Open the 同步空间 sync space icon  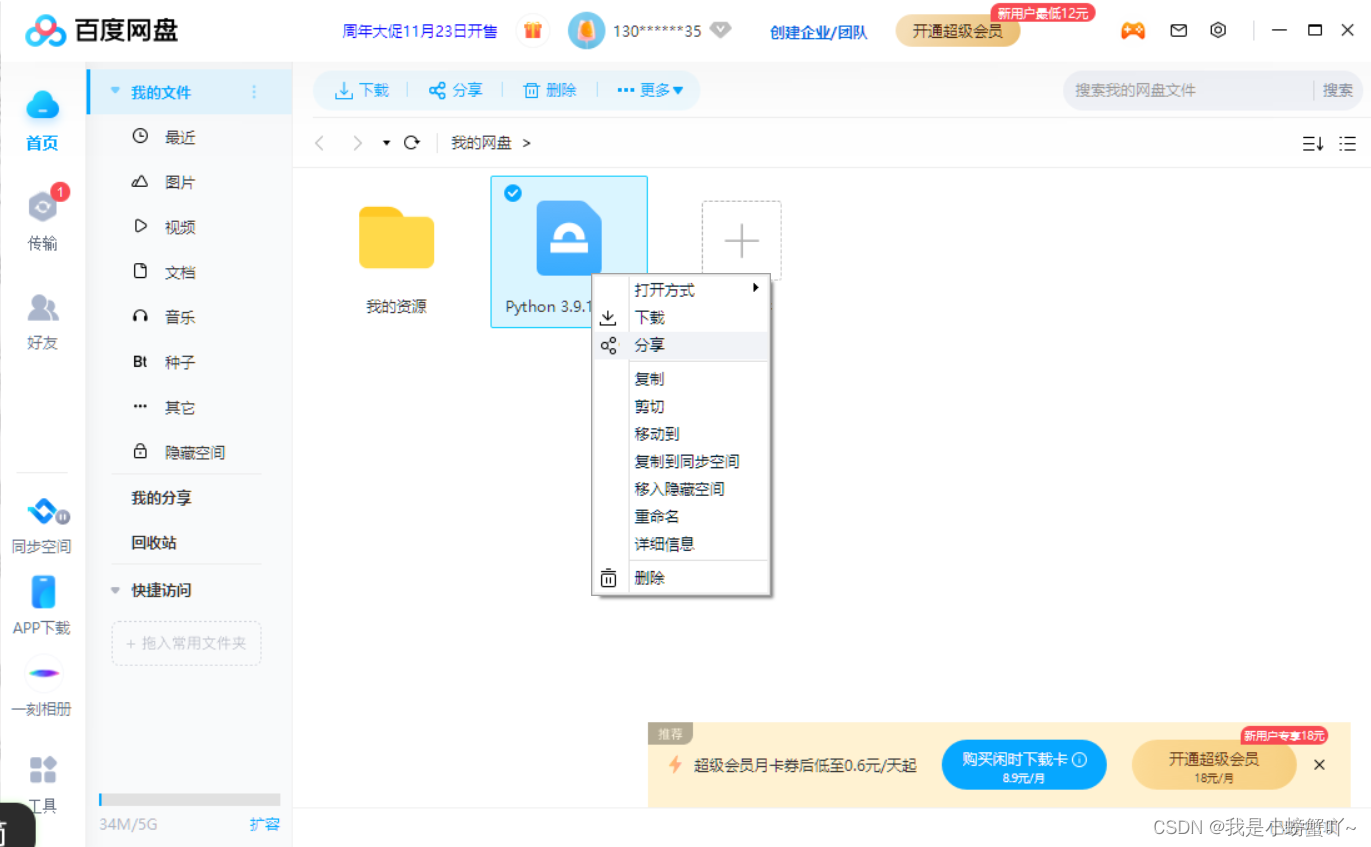pyautogui.click(x=45, y=512)
